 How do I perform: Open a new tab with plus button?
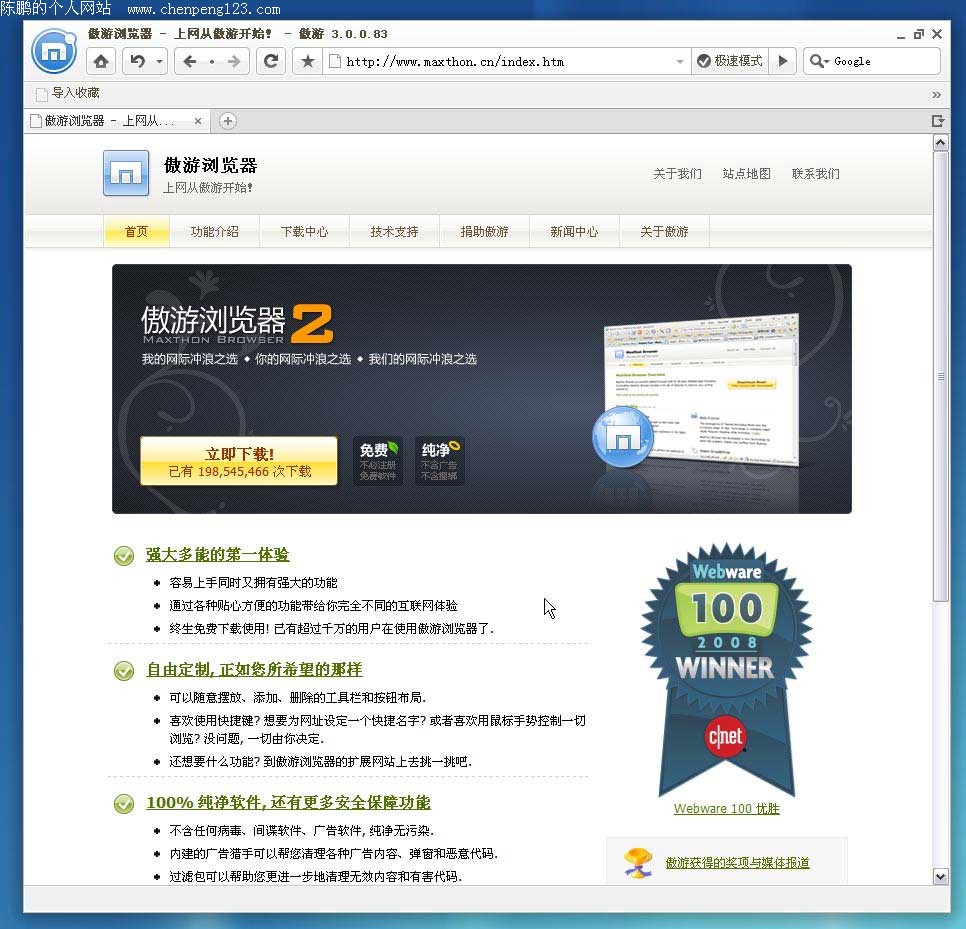point(228,121)
